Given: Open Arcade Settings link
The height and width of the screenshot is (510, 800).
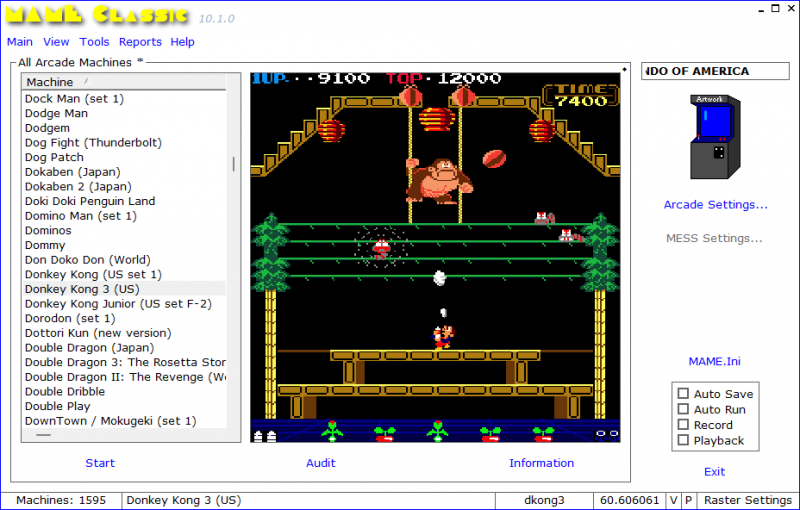Looking at the screenshot, I should tap(715, 205).
